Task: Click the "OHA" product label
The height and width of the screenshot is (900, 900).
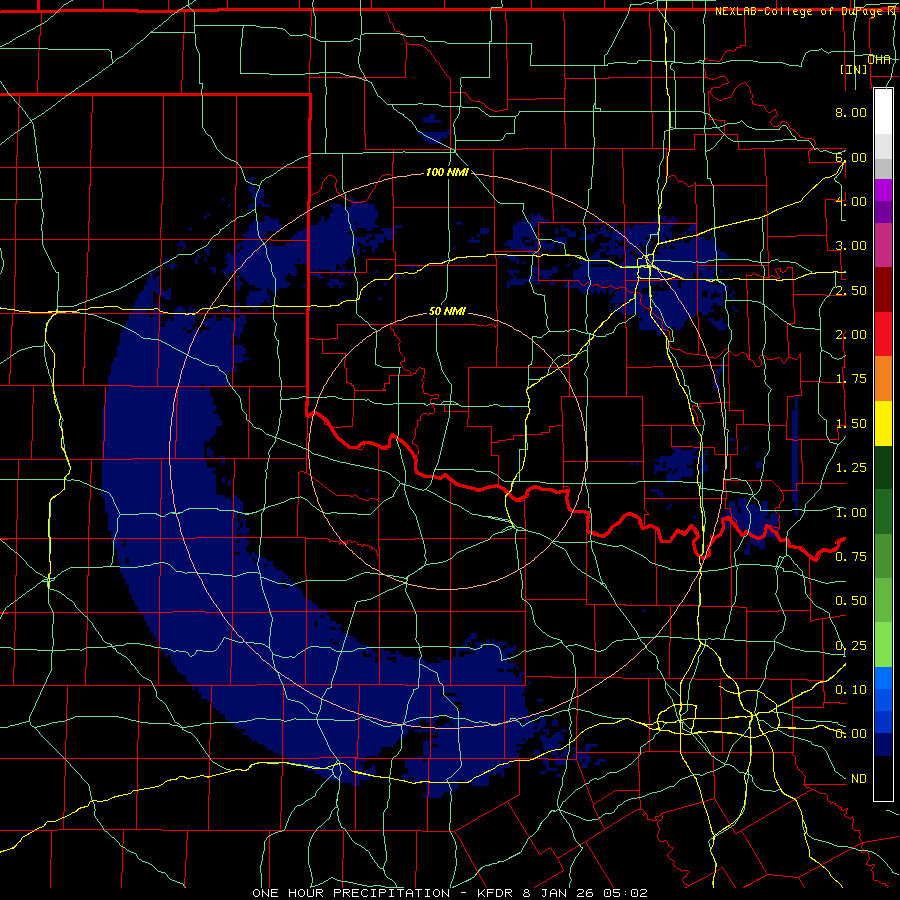Action: tap(879, 59)
